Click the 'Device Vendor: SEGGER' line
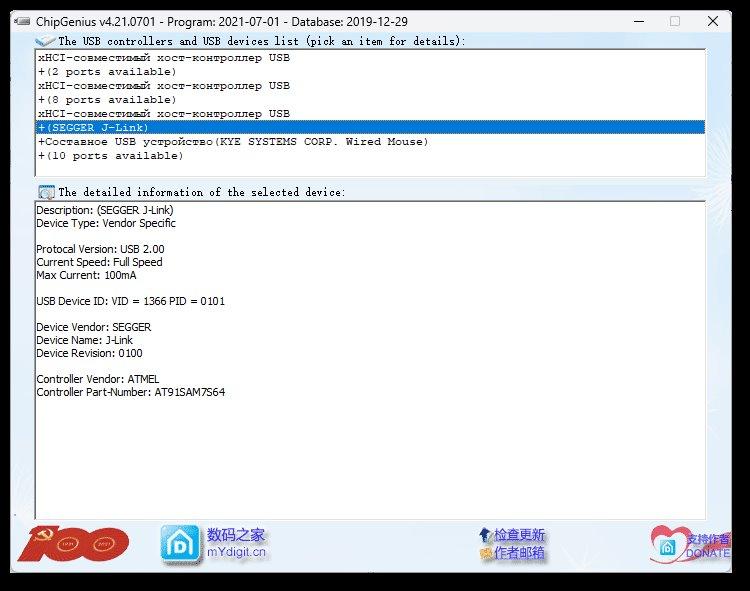The image size is (750, 591). coord(94,327)
